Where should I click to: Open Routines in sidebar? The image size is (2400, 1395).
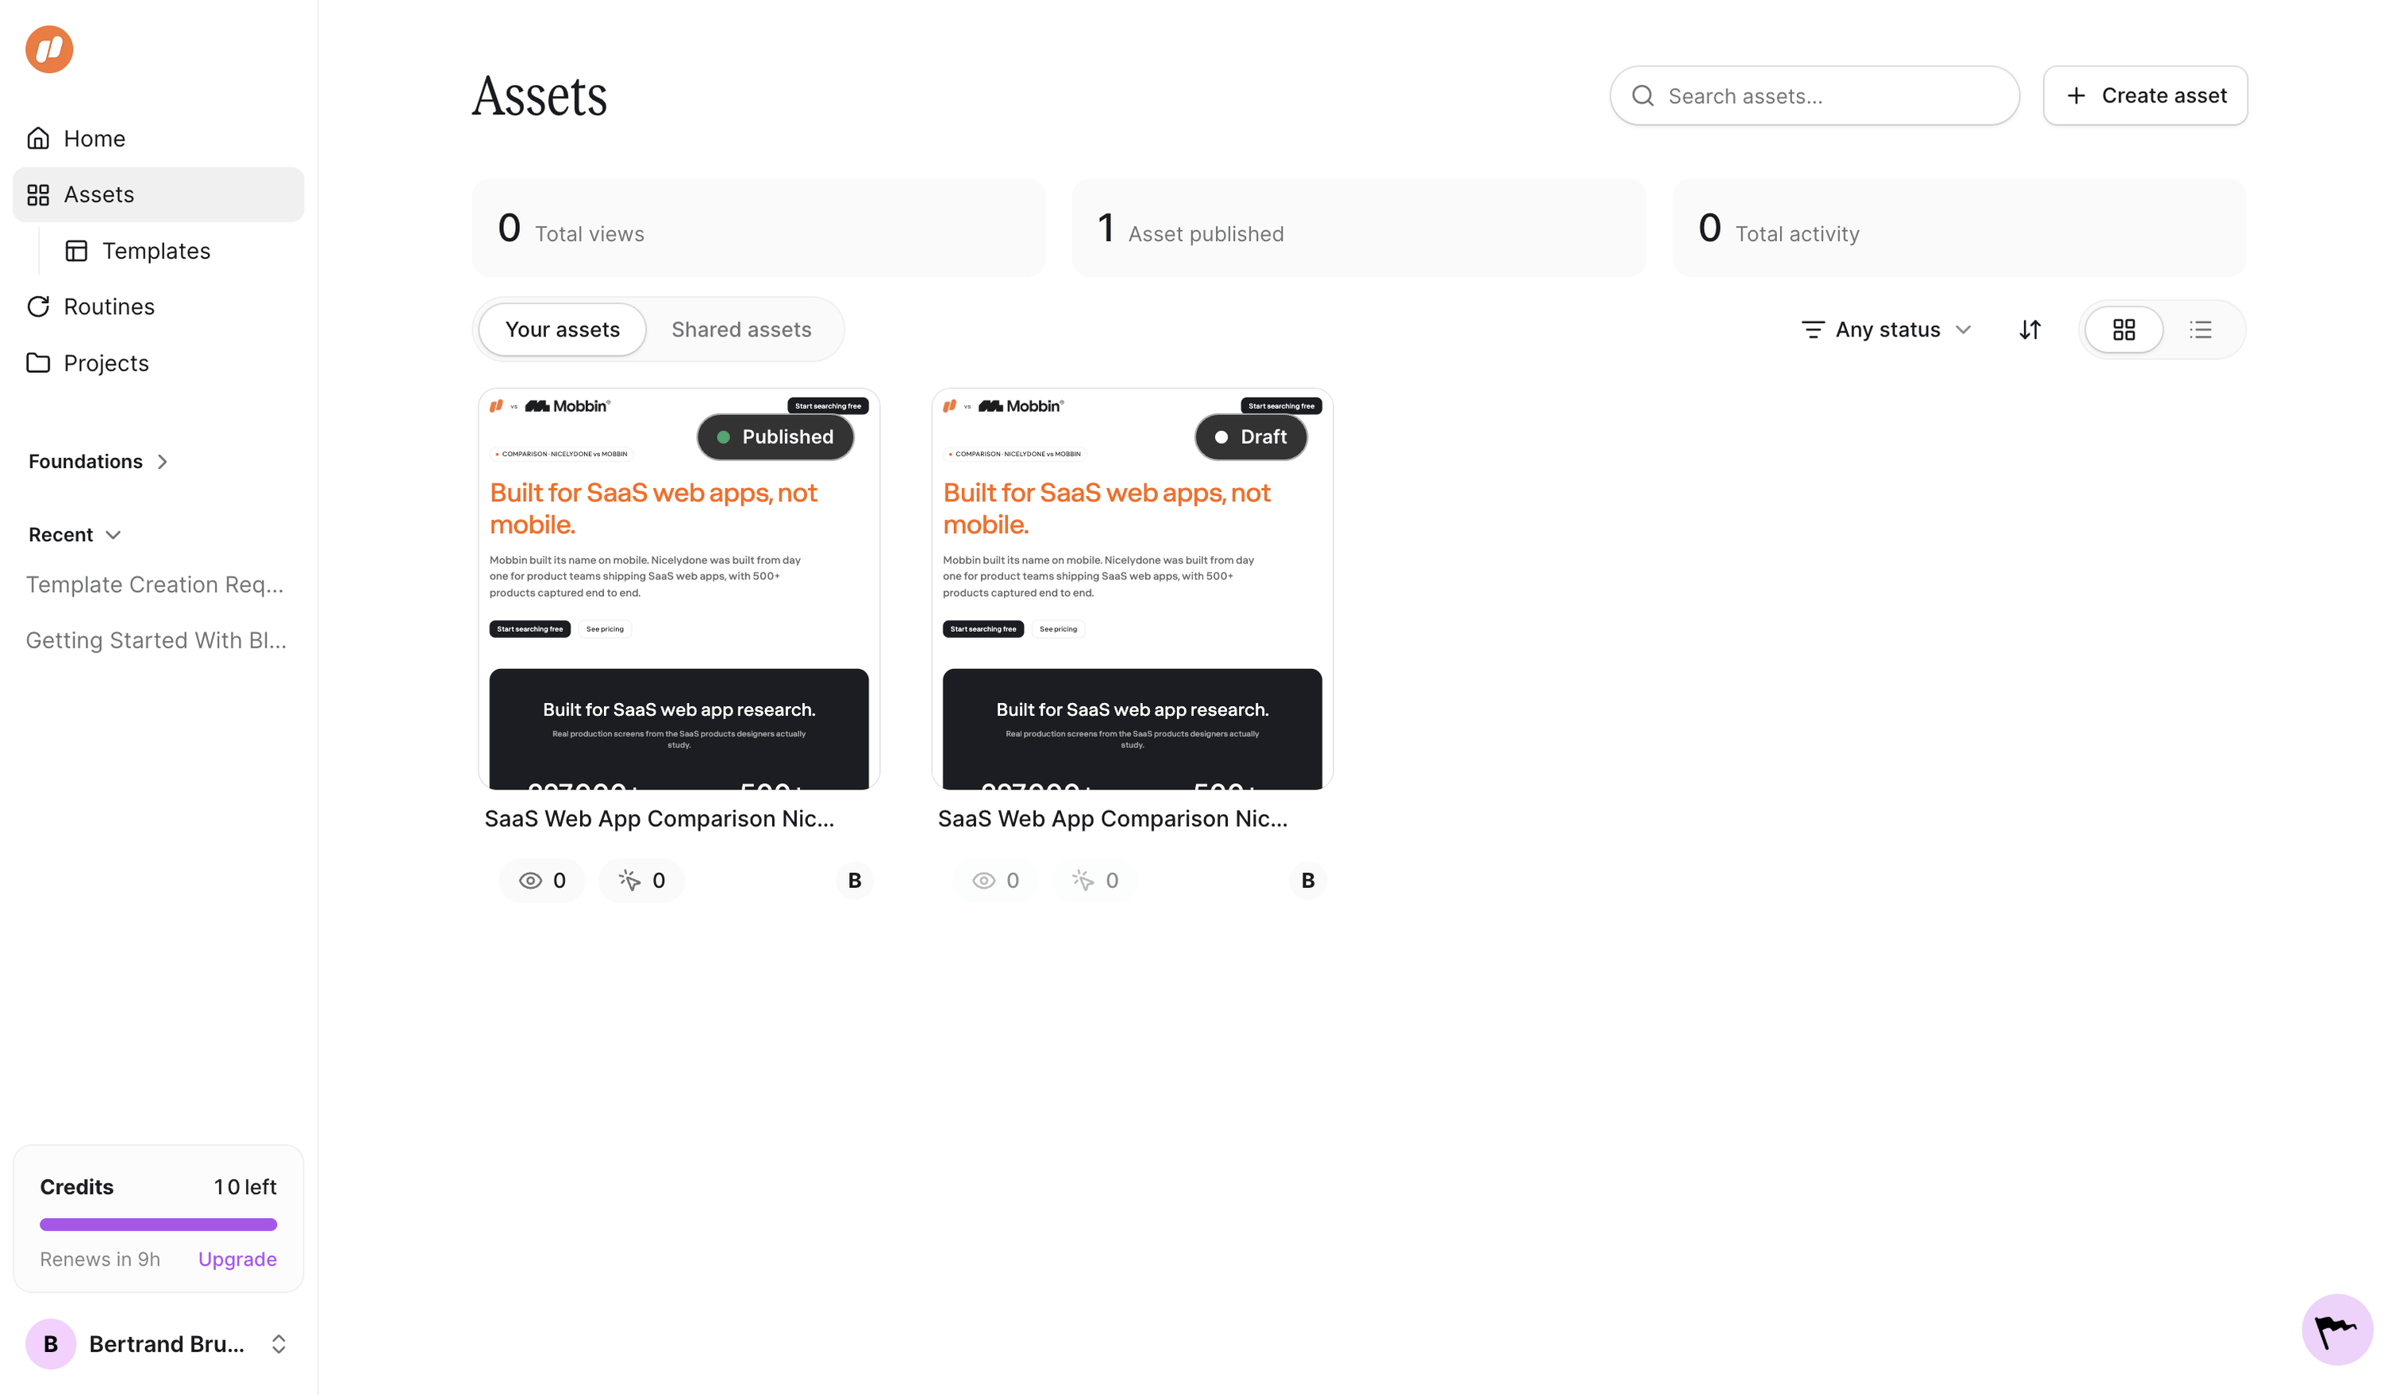pyautogui.click(x=159, y=306)
